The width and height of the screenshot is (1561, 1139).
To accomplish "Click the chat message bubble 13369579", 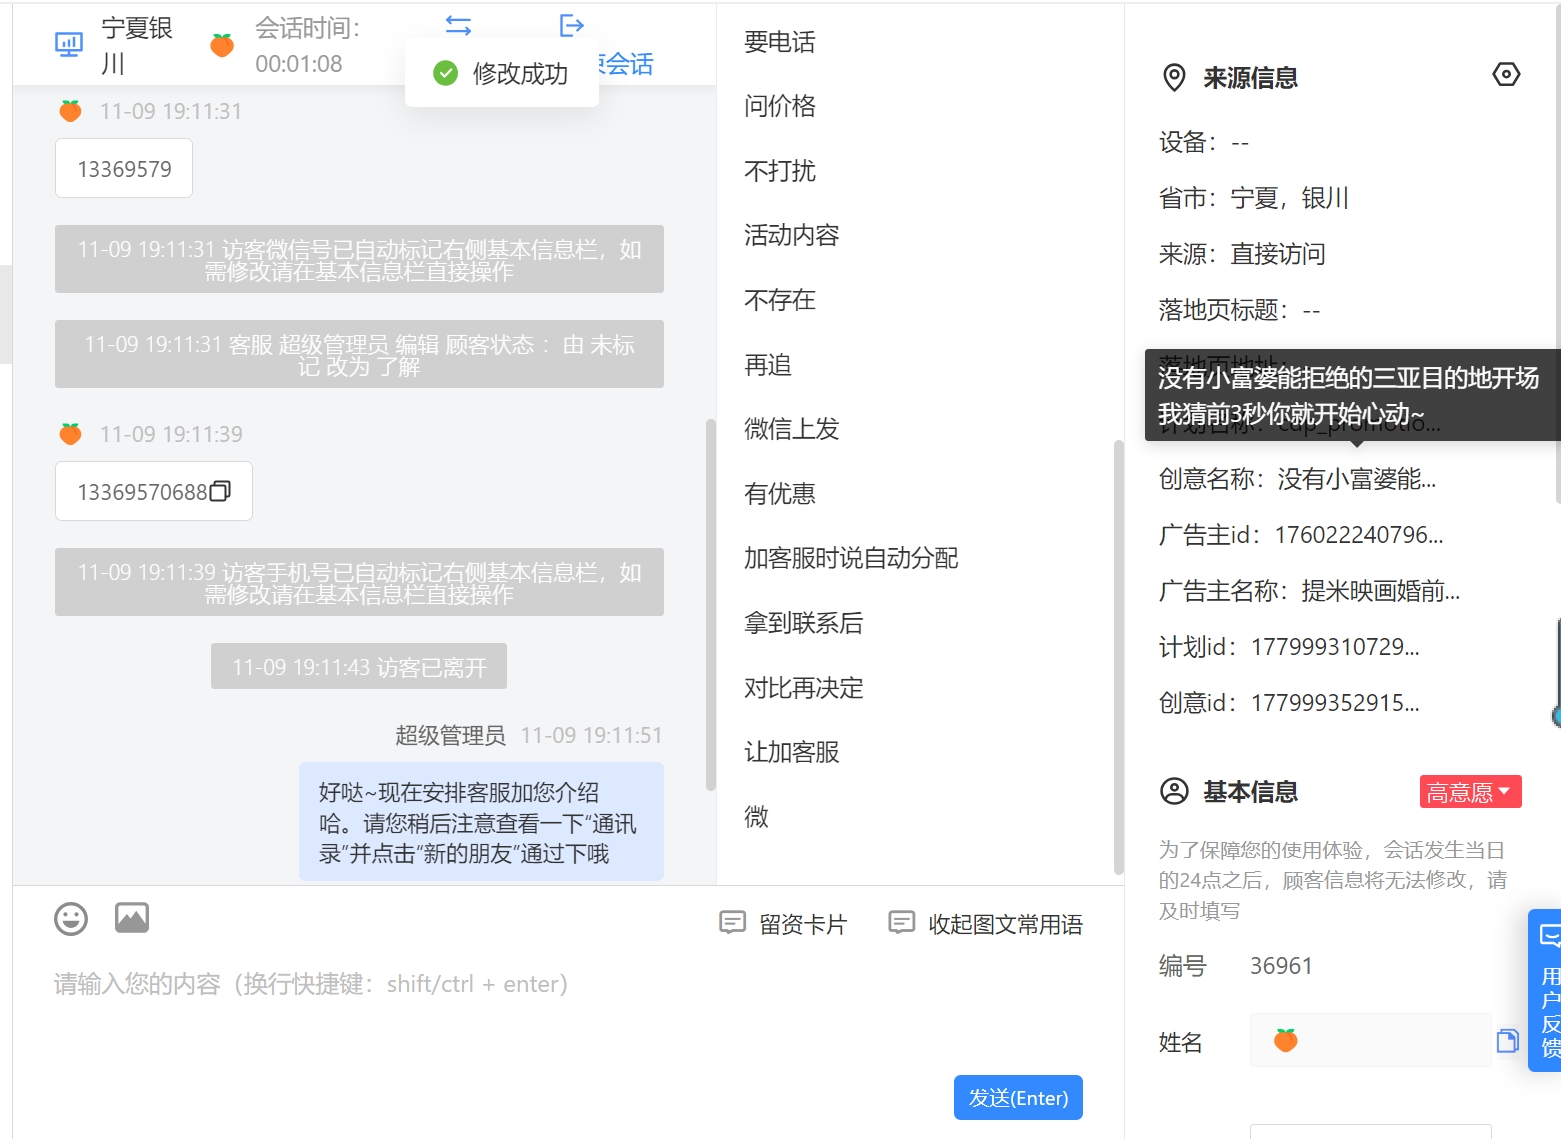I will pyautogui.click(x=124, y=168).
